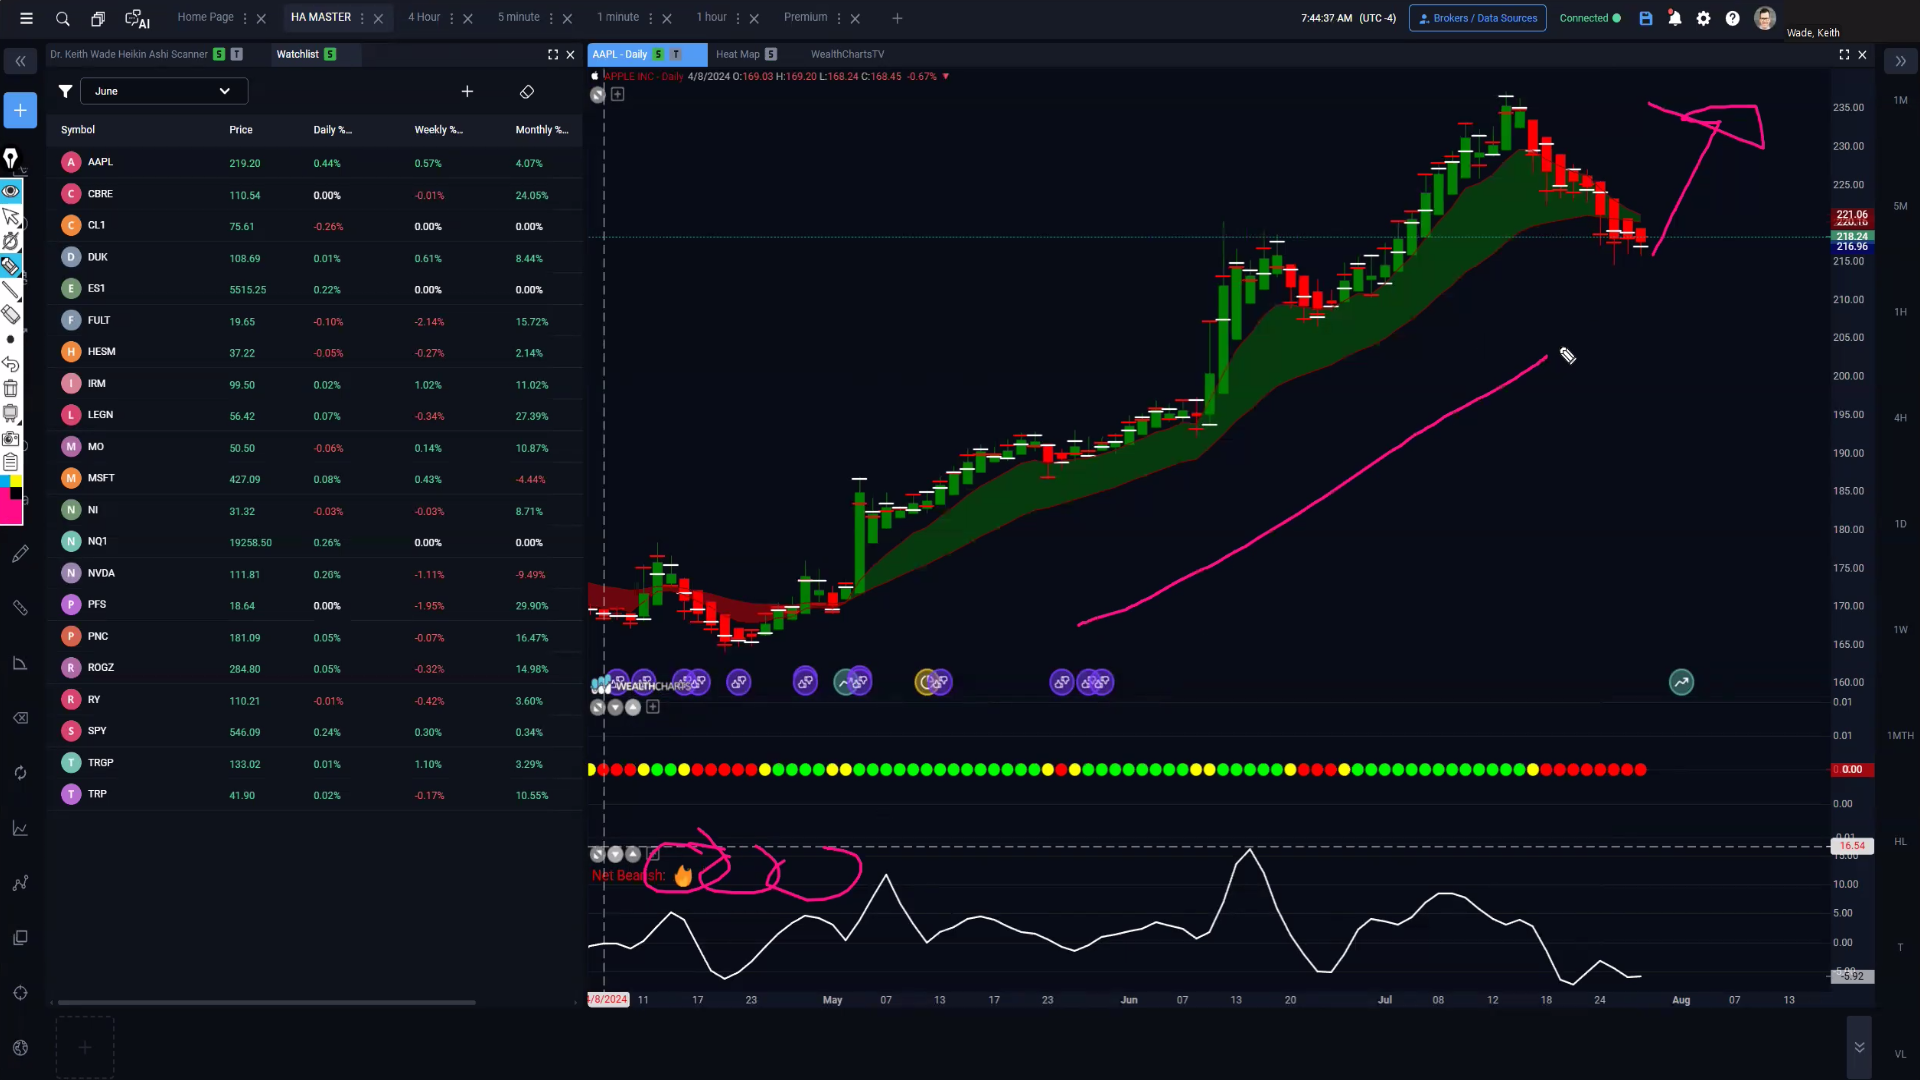Click the teal trend event icon on chart
This screenshot has height=1080, width=1920.
point(1681,682)
